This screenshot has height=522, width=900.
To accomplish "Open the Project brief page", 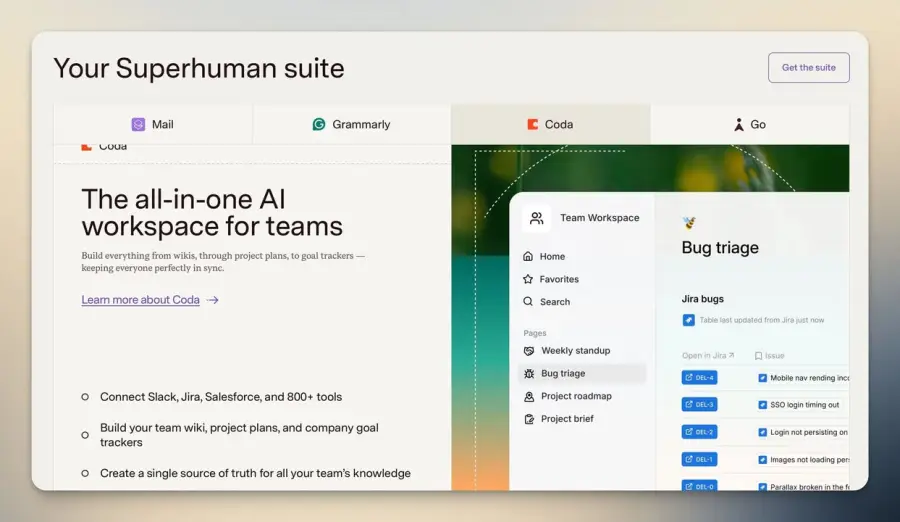I will click(x=567, y=419).
